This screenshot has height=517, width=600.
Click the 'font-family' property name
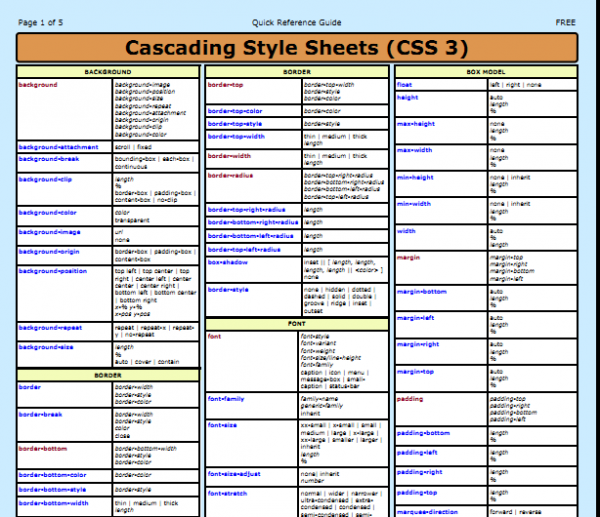(x=226, y=399)
